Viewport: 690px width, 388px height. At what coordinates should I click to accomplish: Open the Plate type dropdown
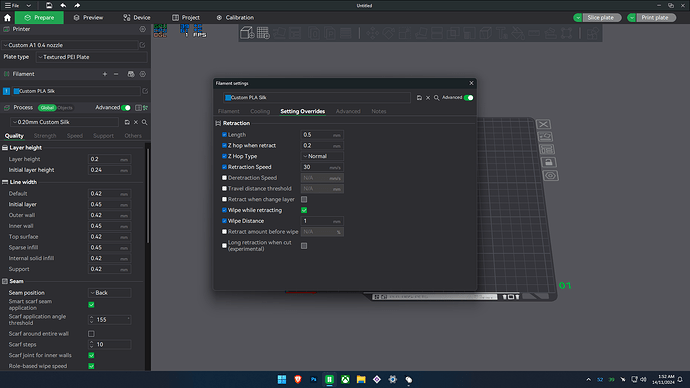click(92, 57)
